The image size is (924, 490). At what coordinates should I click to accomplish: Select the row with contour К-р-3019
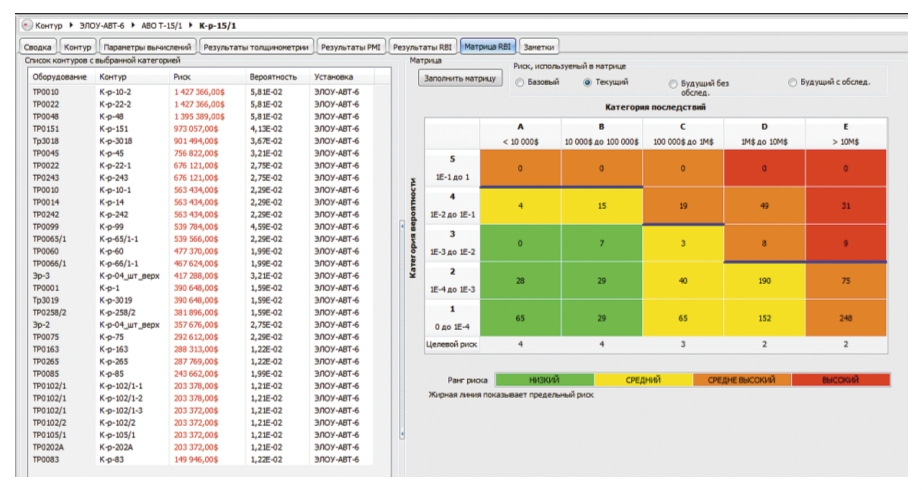[x=200, y=300]
